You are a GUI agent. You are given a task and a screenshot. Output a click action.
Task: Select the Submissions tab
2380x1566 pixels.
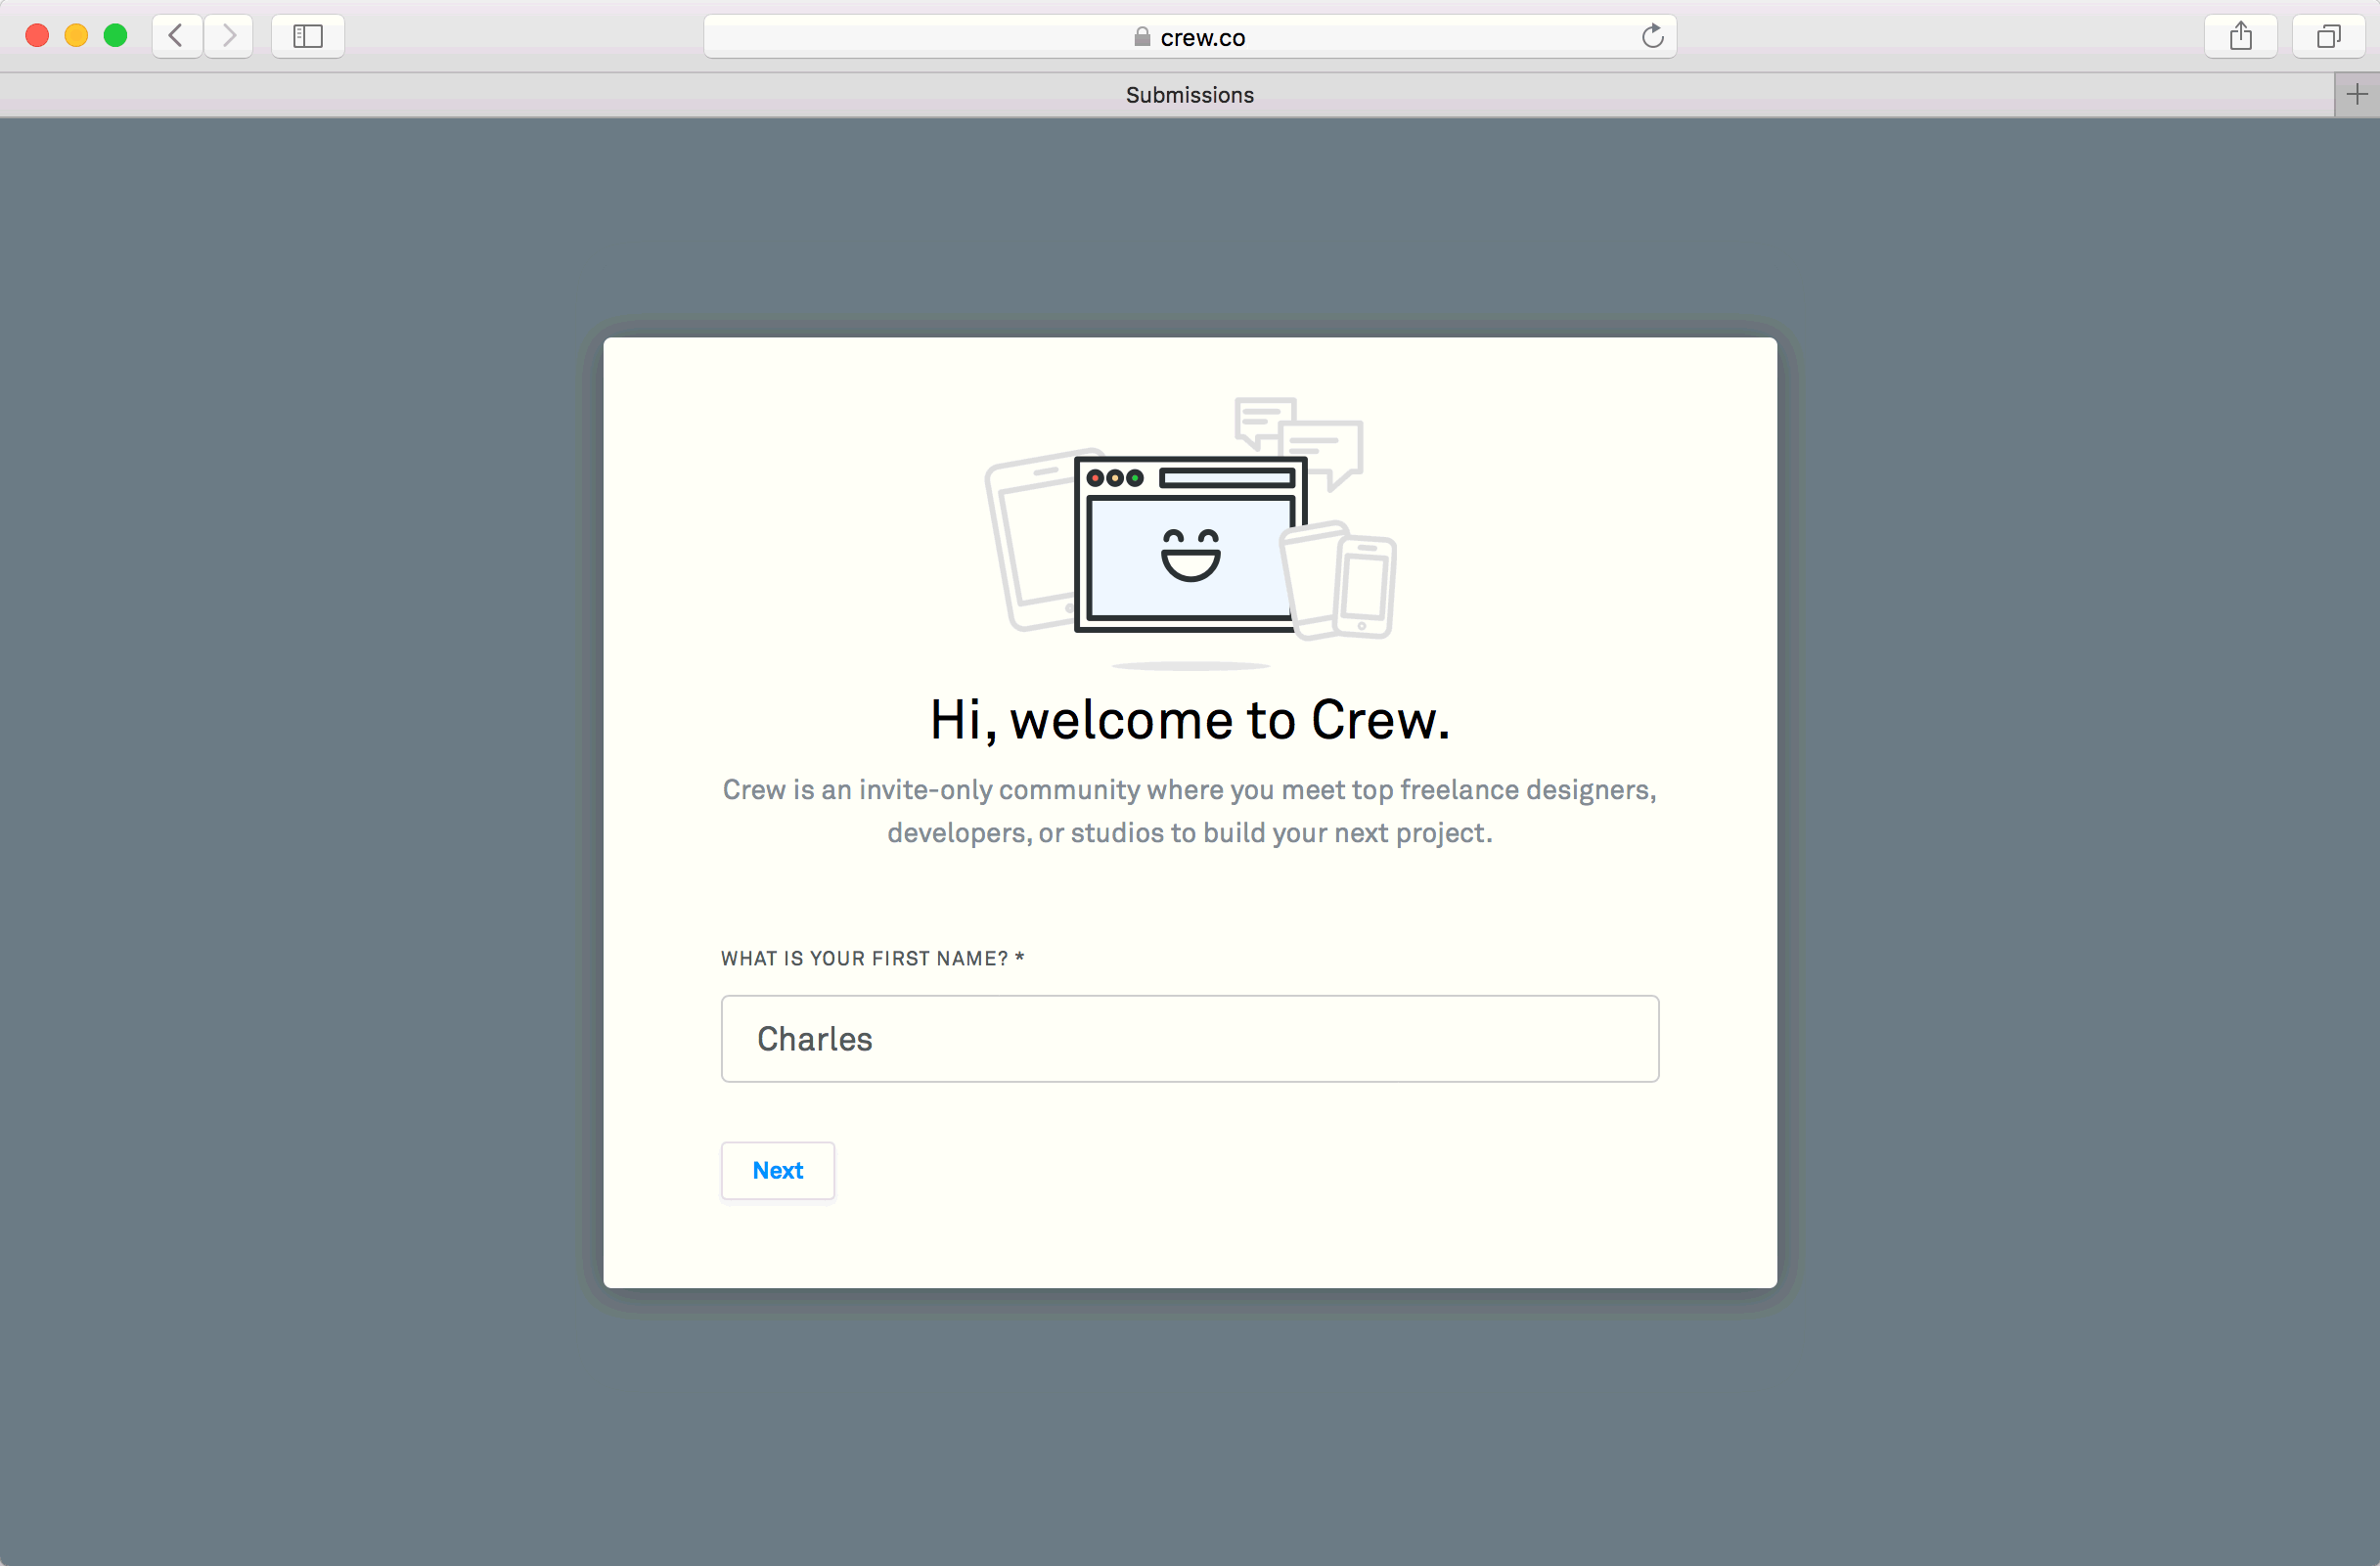[1189, 94]
